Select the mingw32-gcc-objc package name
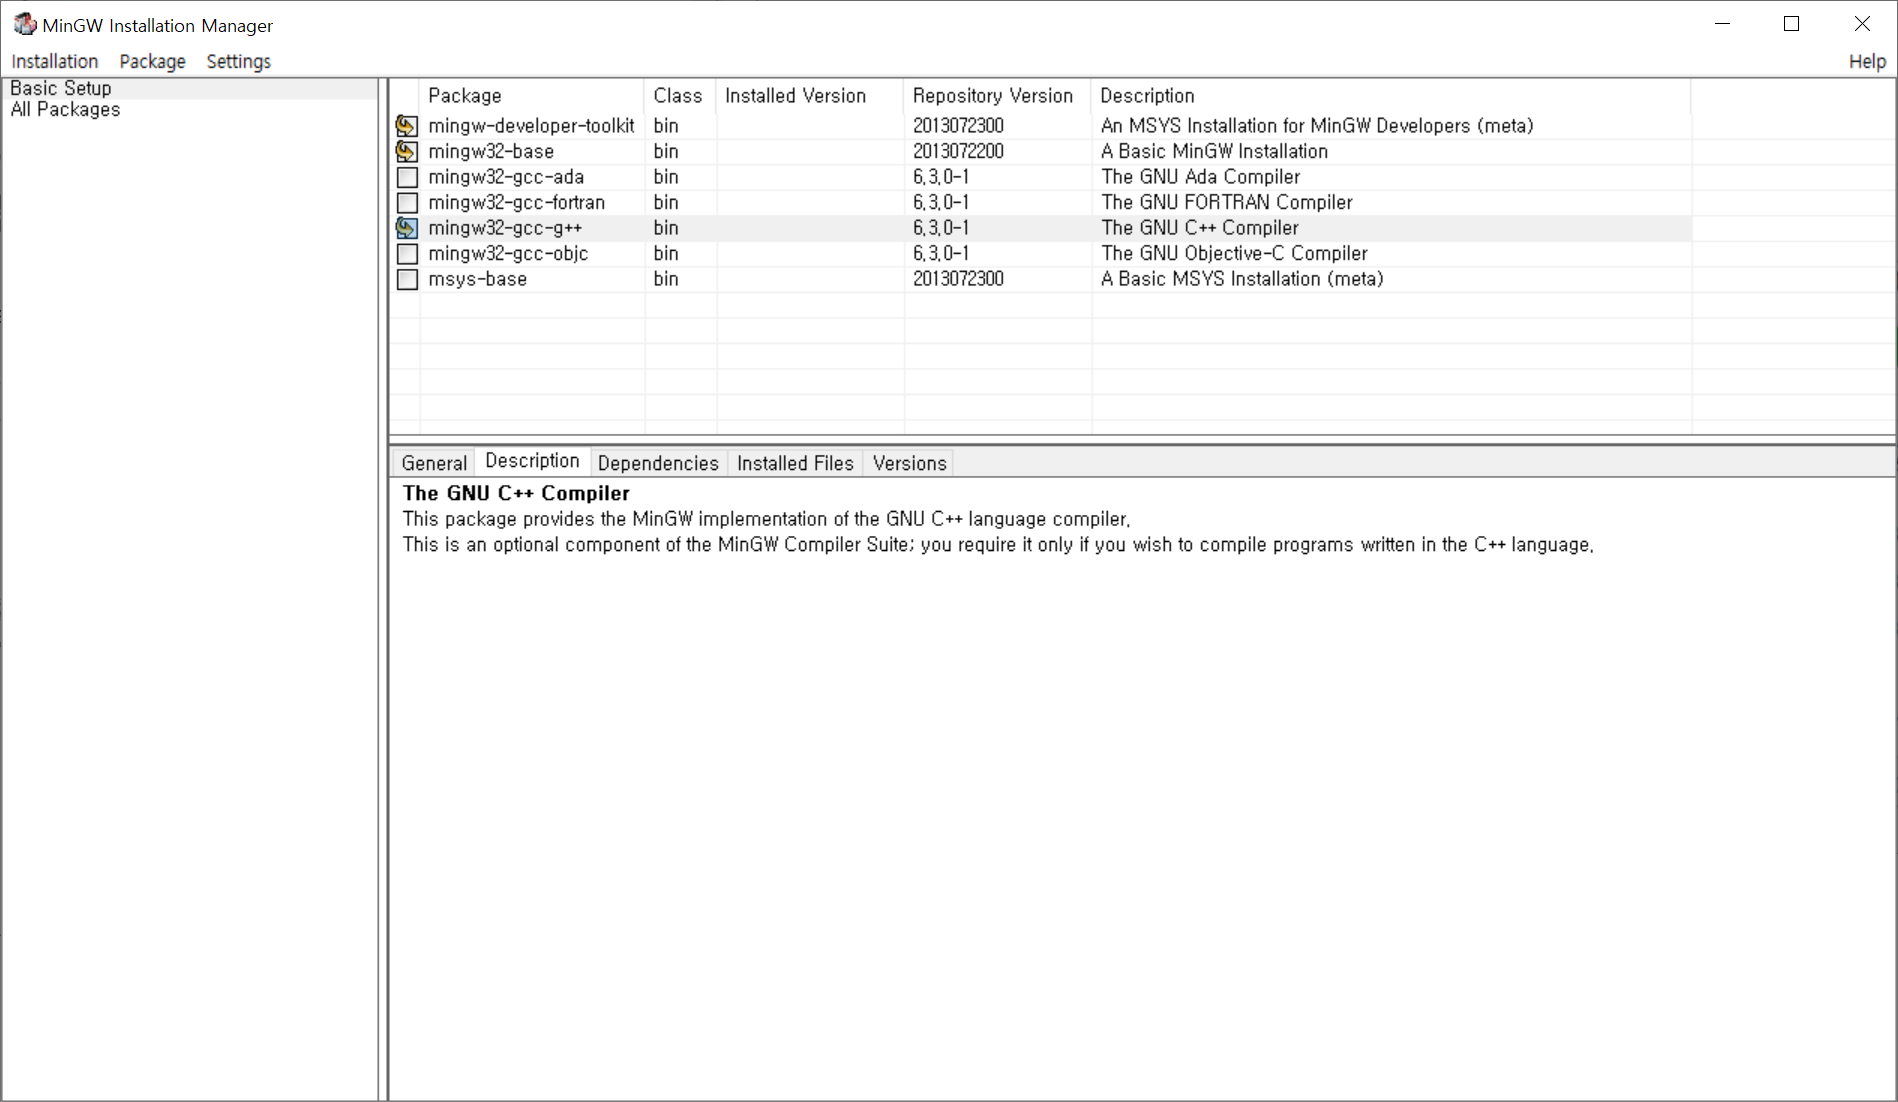Viewport: 1898px width, 1102px height. [508, 254]
